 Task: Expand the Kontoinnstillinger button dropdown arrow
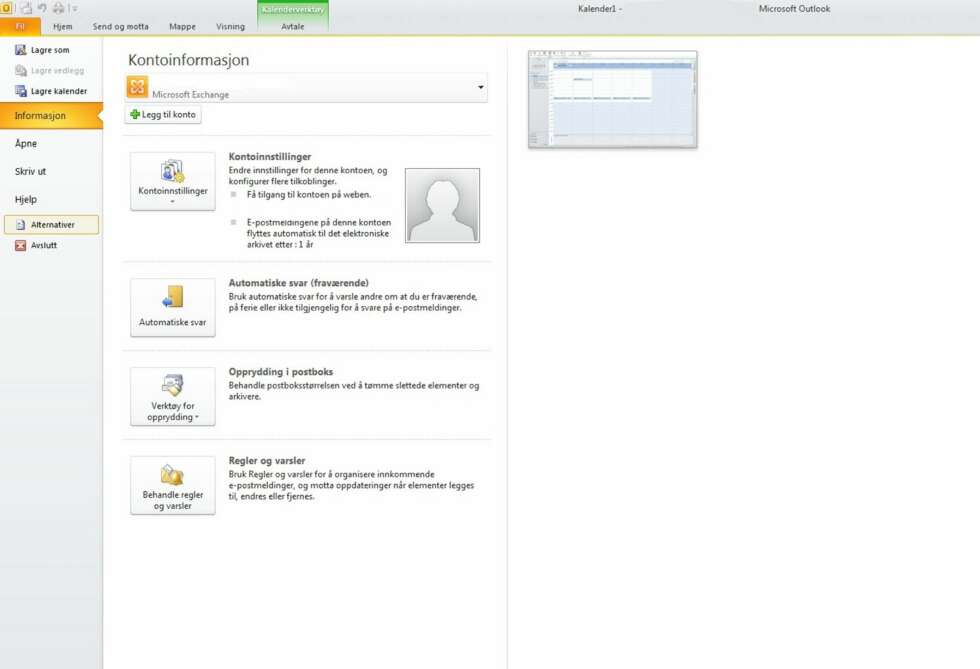pos(172,202)
